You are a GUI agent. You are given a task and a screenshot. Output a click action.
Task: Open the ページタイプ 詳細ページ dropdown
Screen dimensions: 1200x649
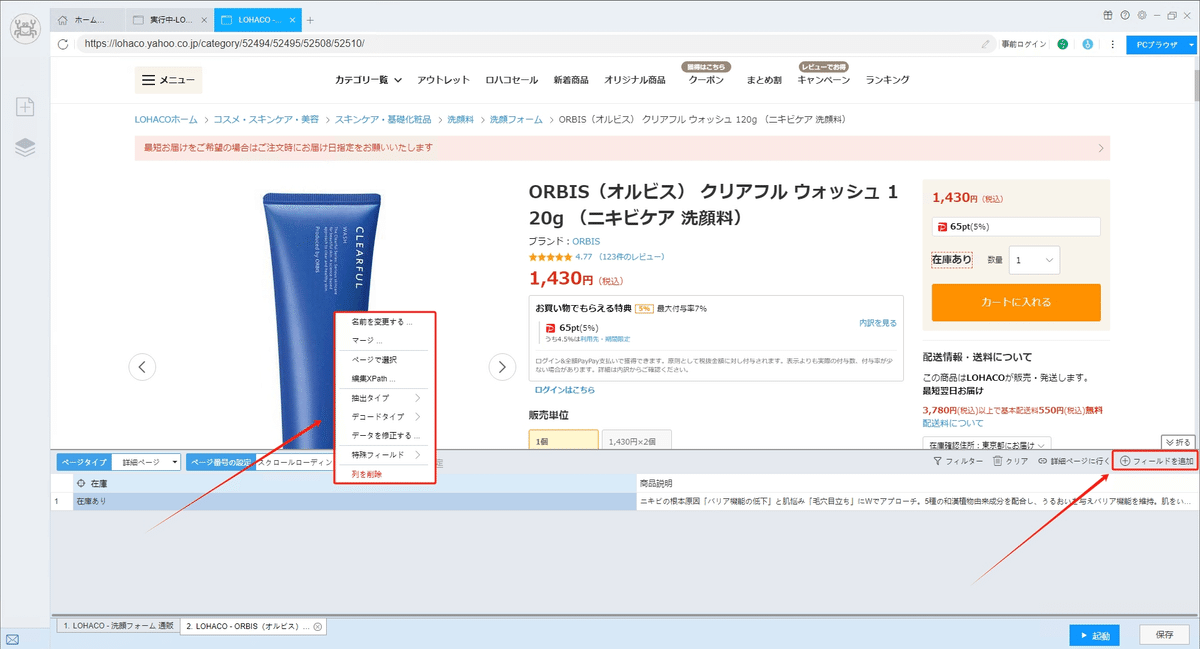(146, 462)
